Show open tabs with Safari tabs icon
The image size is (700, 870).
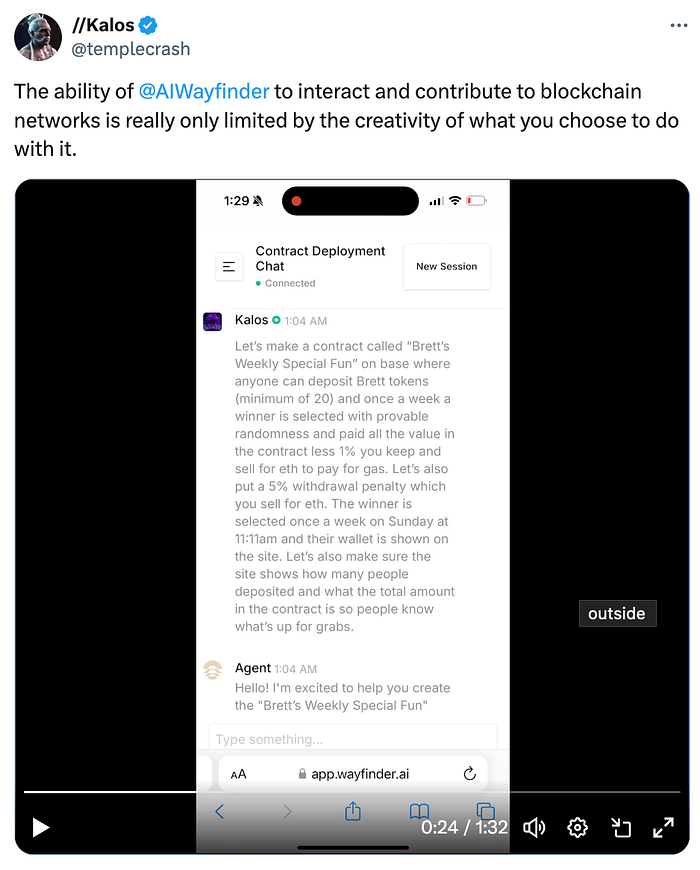pyautogui.click(x=485, y=812)
